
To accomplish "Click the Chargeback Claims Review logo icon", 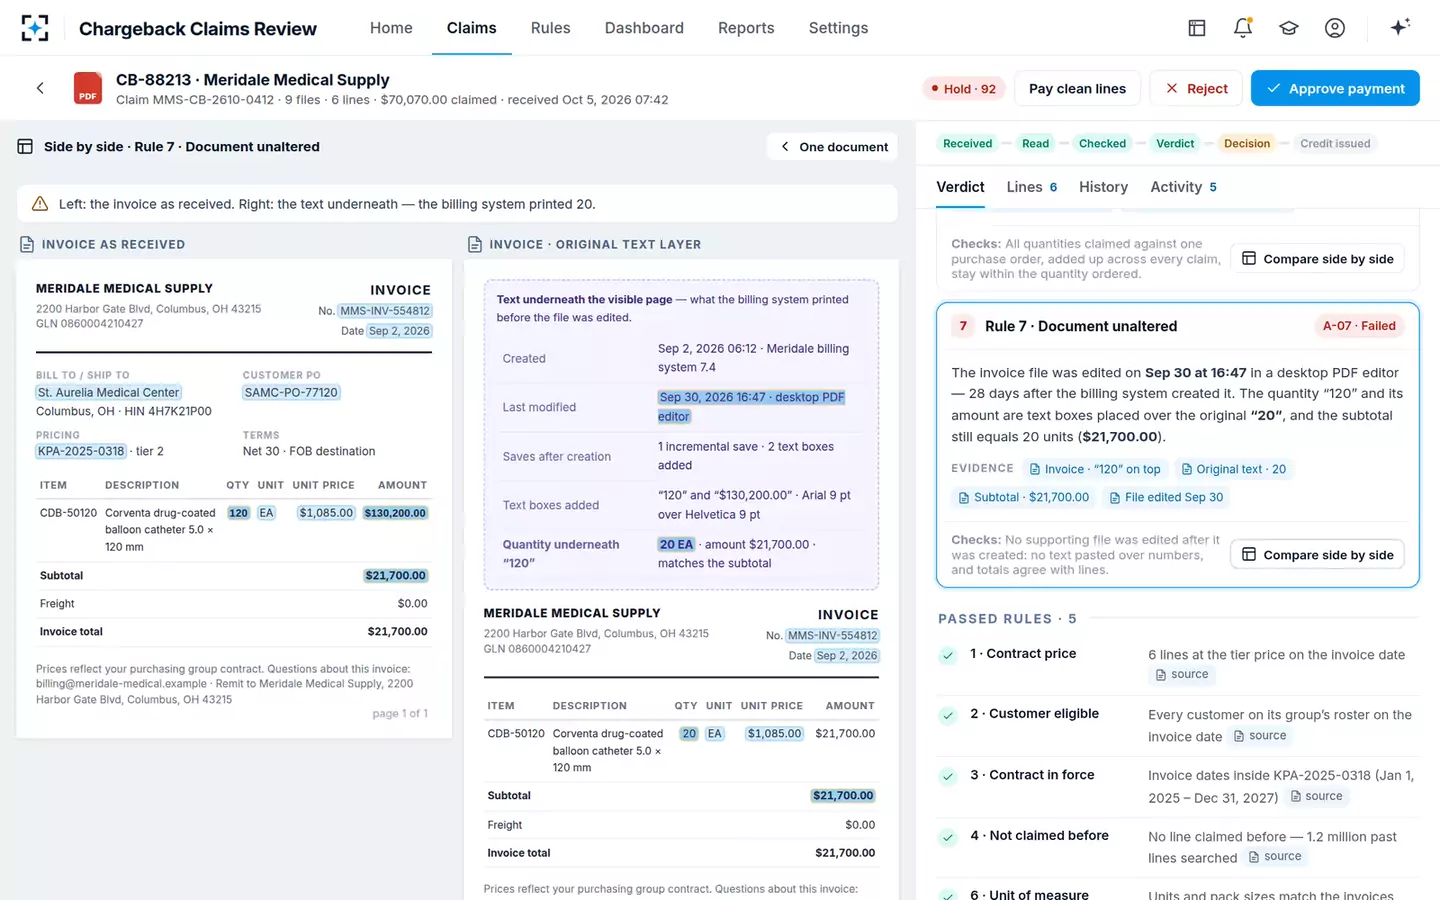I will pyautogui.click(x=35, y=28).
